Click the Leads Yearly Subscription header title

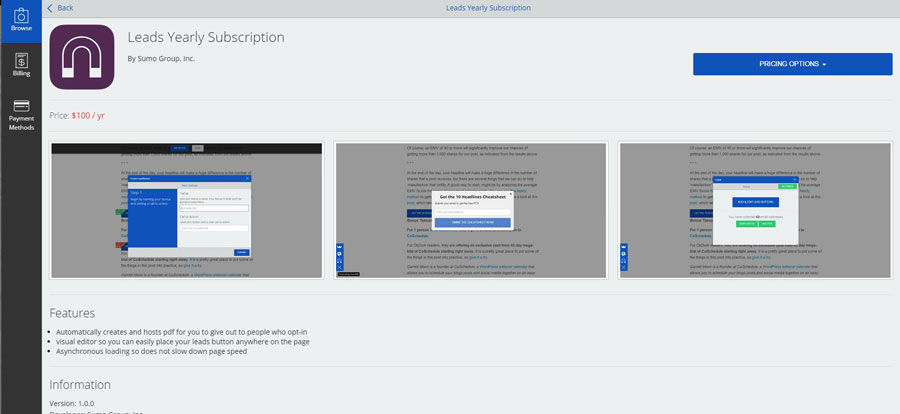488,8
